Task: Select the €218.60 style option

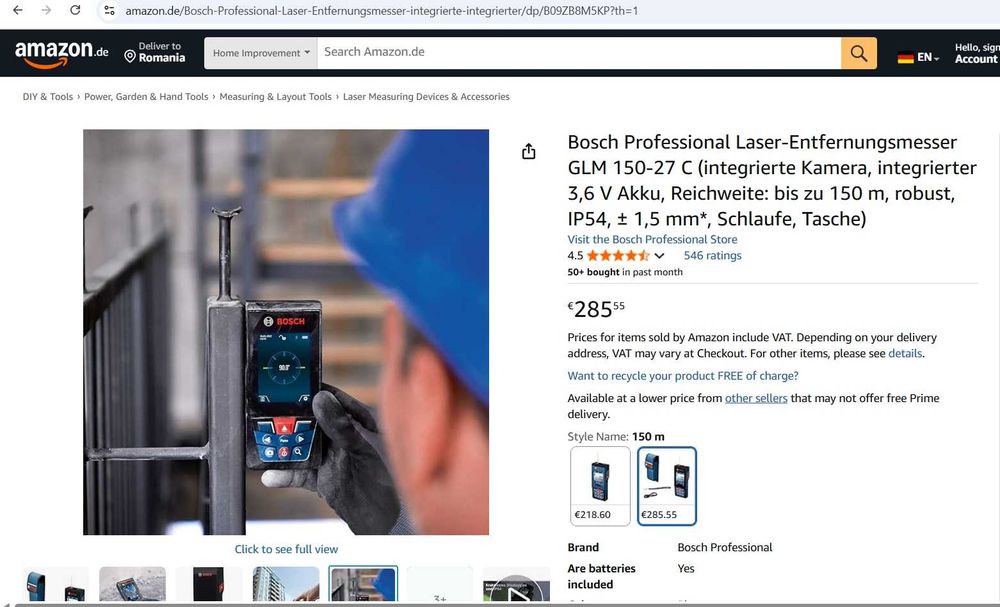Action: [600, 486]
